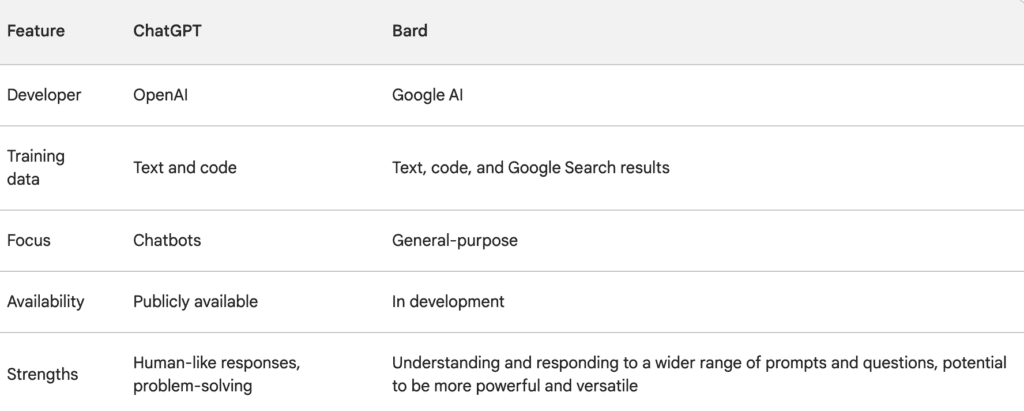
Task: Click the 'Text and code' cell
Action: 185,168
